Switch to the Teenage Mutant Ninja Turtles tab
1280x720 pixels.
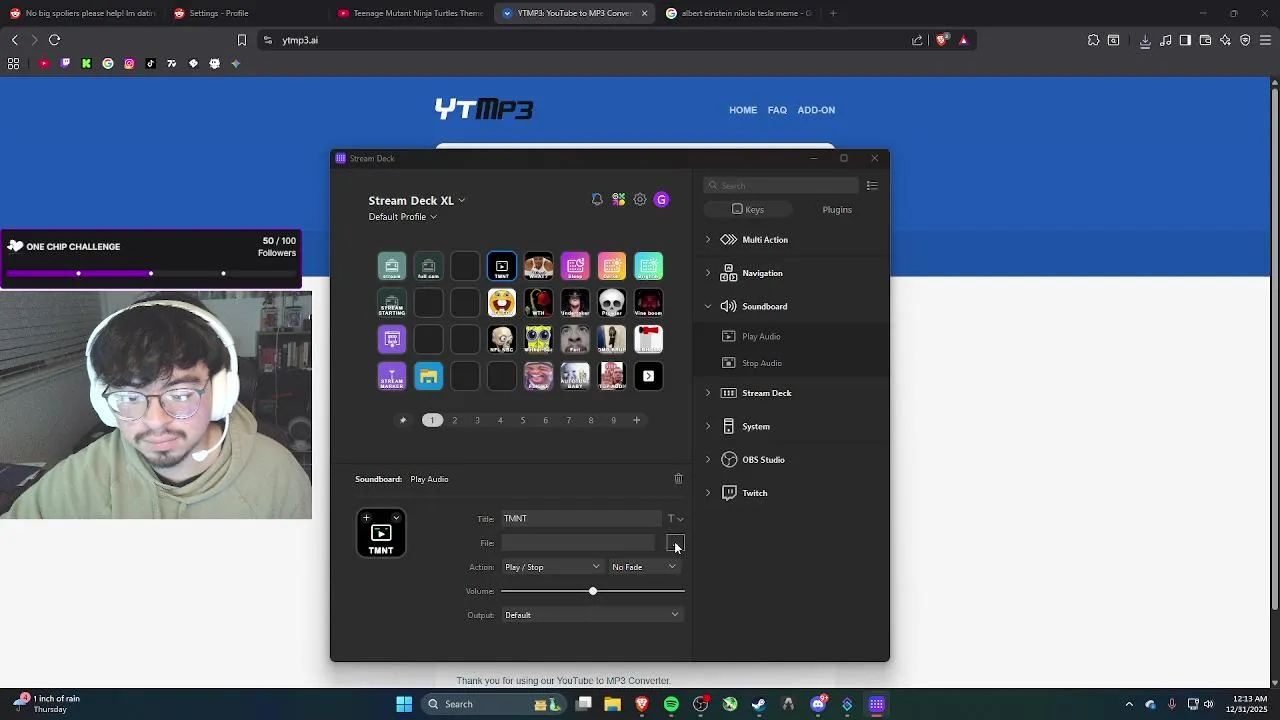(410, 13)
